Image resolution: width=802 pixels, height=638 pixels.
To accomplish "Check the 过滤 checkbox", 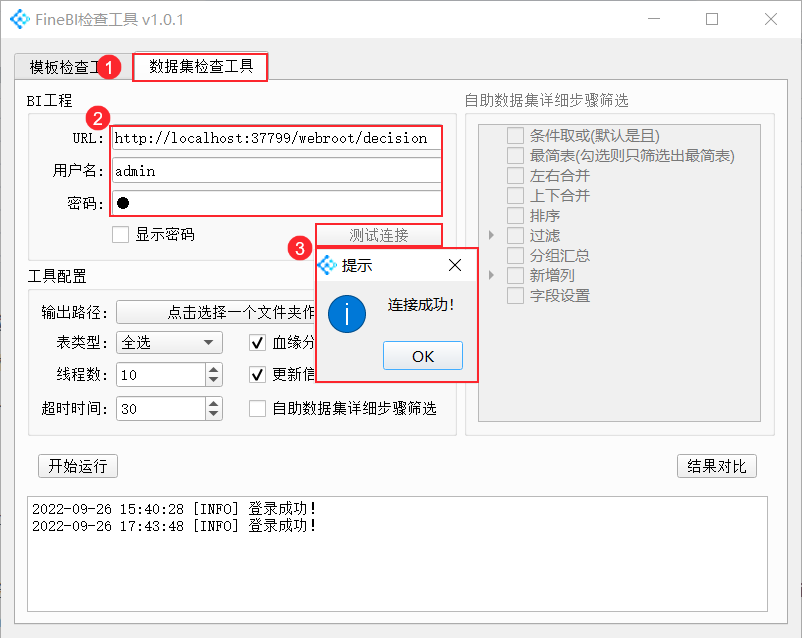I will [516, 235].
